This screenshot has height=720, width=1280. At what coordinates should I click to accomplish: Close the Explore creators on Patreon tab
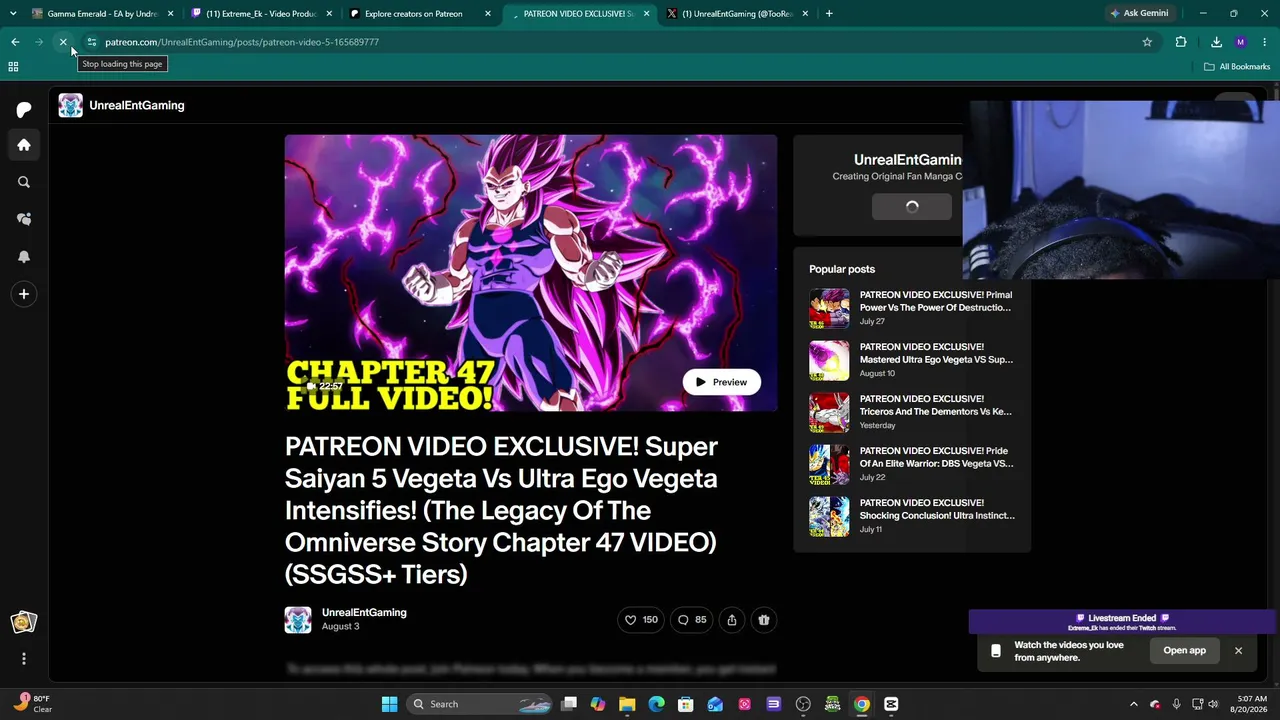coord(488,14)
